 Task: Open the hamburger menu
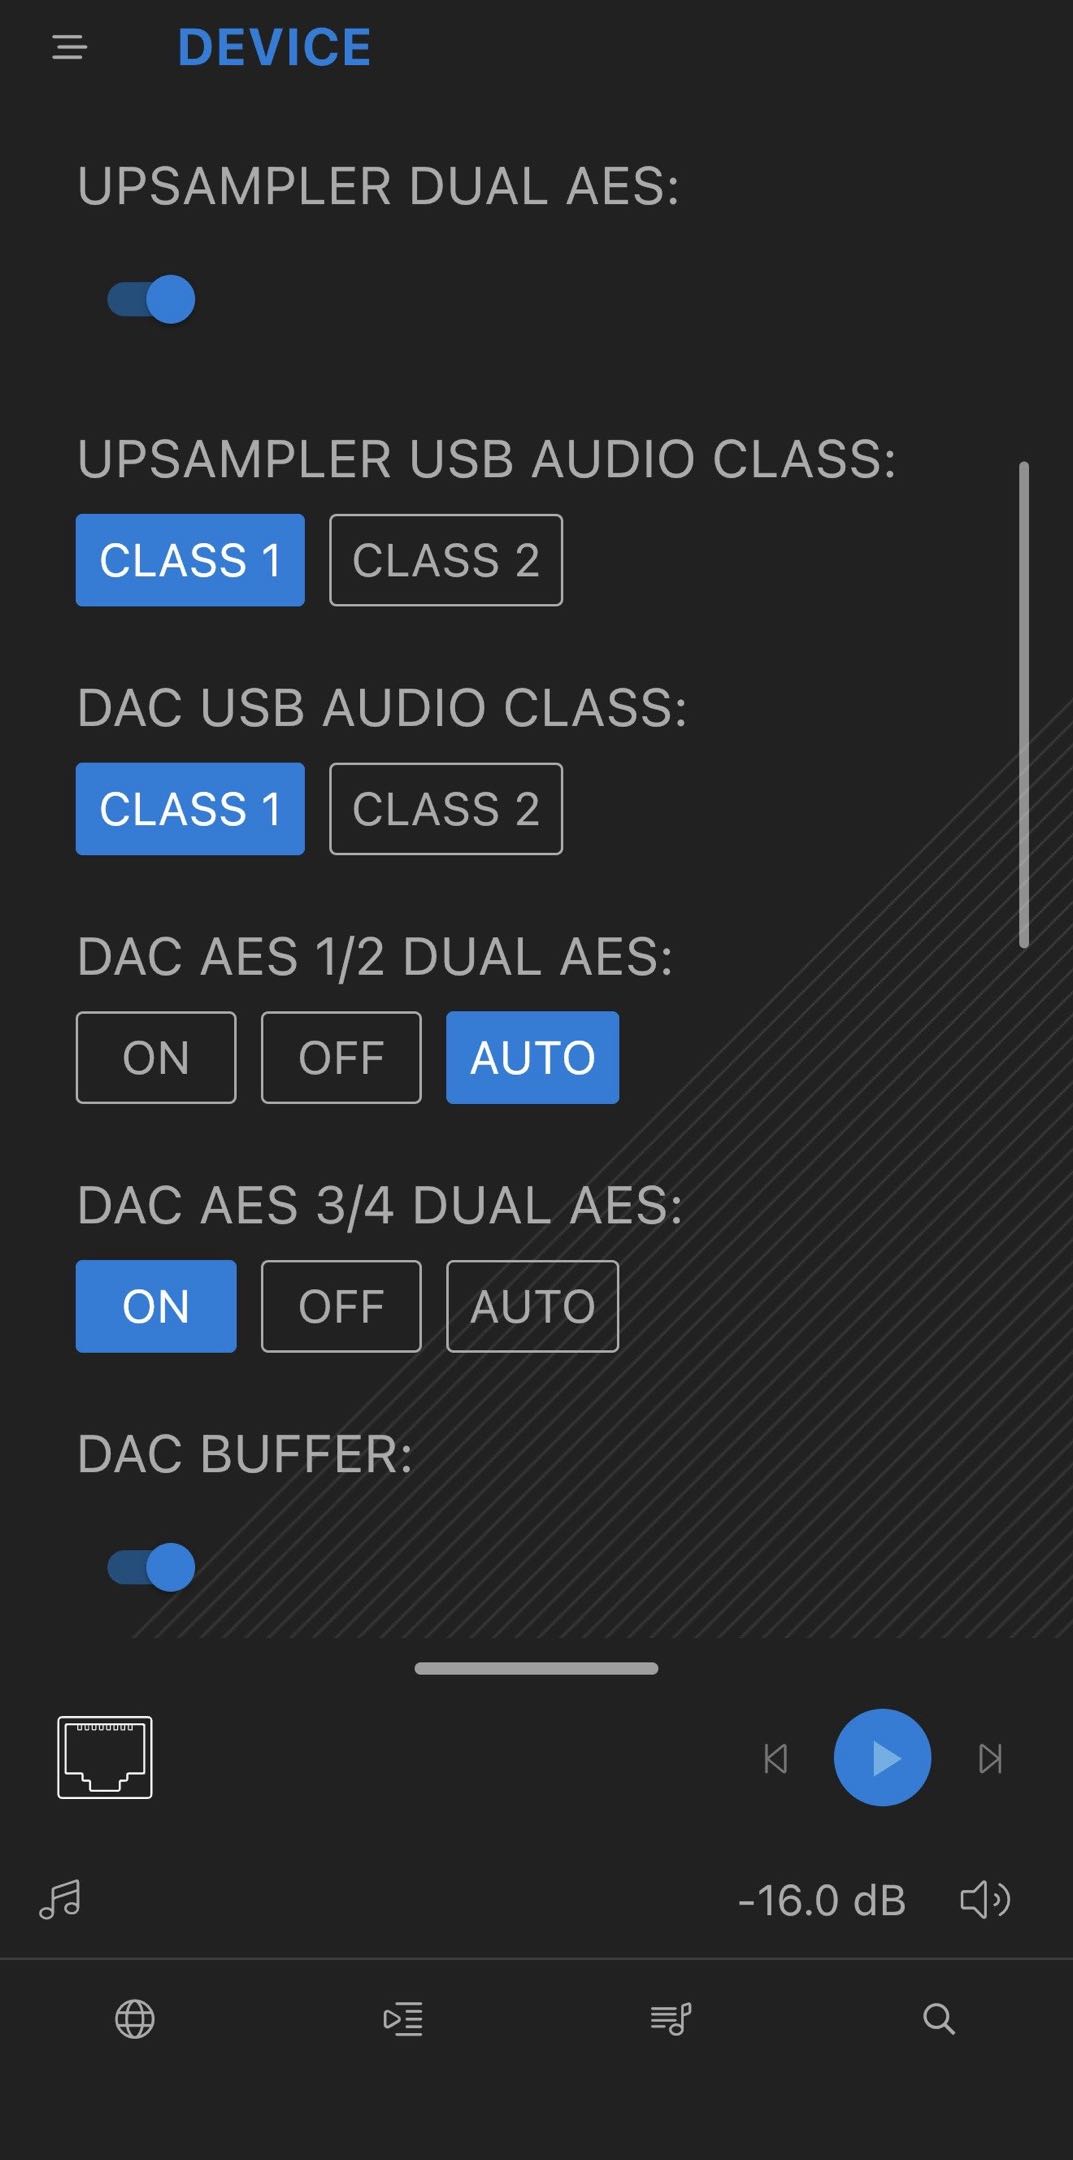(x=69, y=47)
